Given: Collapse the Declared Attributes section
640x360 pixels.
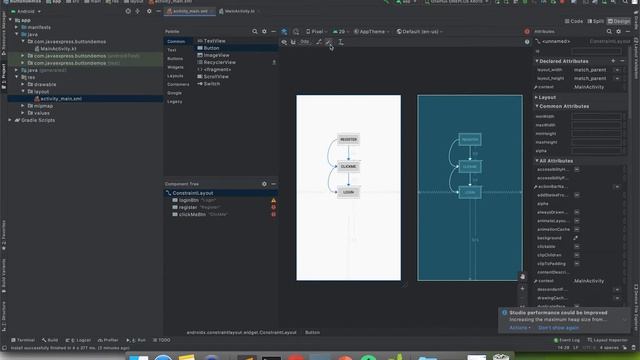Looking at the screenshot, I should pyautogui.click(x=537, y=61).
